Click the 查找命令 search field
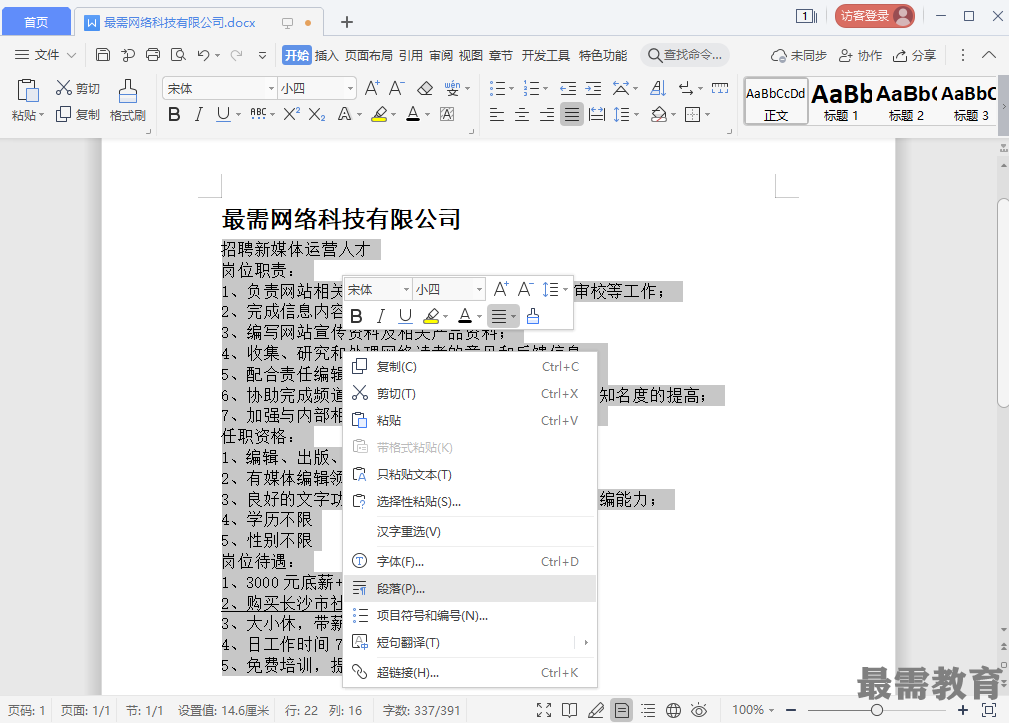The width and height of the screenshot is (1009, 723). coord(685,55)
